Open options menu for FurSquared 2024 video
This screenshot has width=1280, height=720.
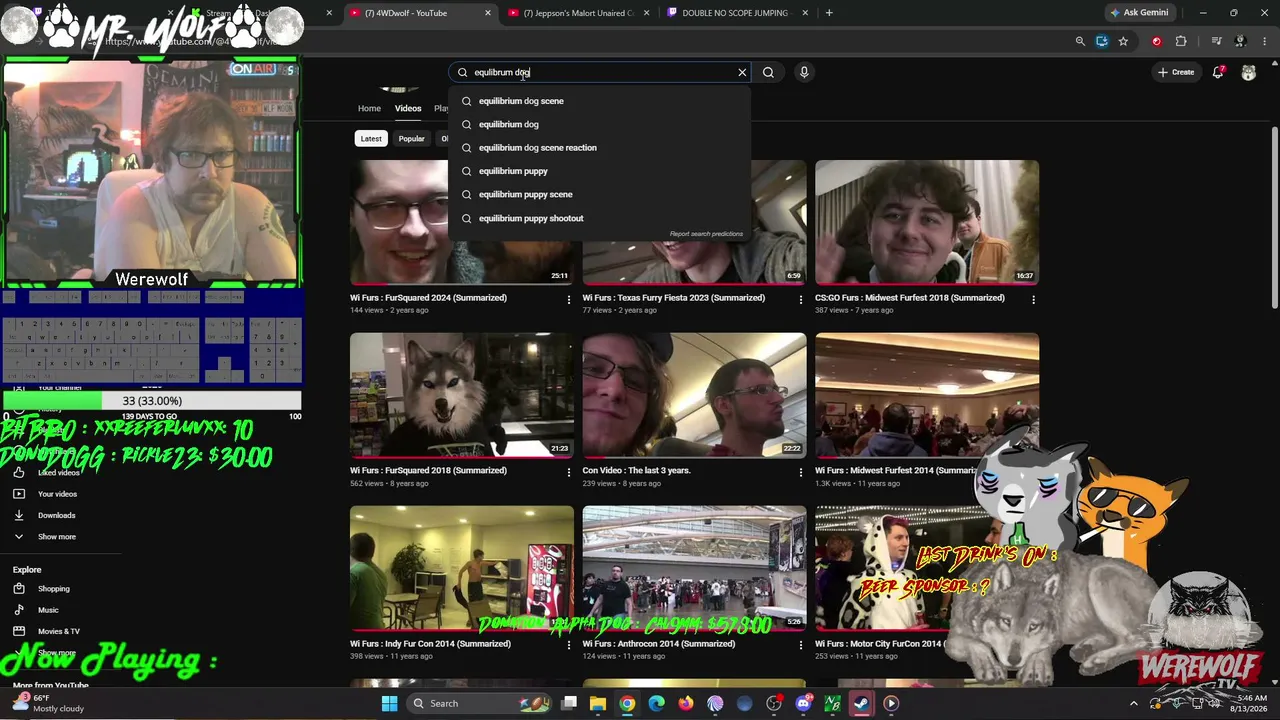[x=569, y=299]
